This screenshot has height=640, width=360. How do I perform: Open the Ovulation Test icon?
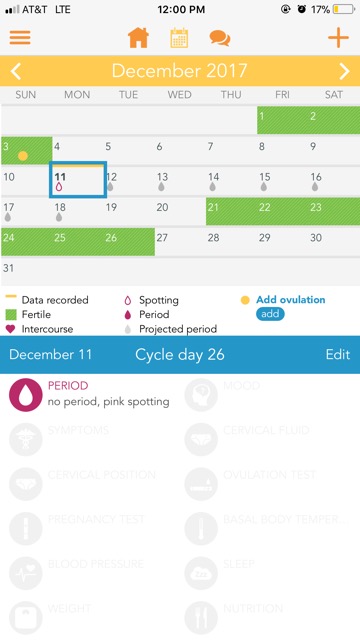click(201, 484)
